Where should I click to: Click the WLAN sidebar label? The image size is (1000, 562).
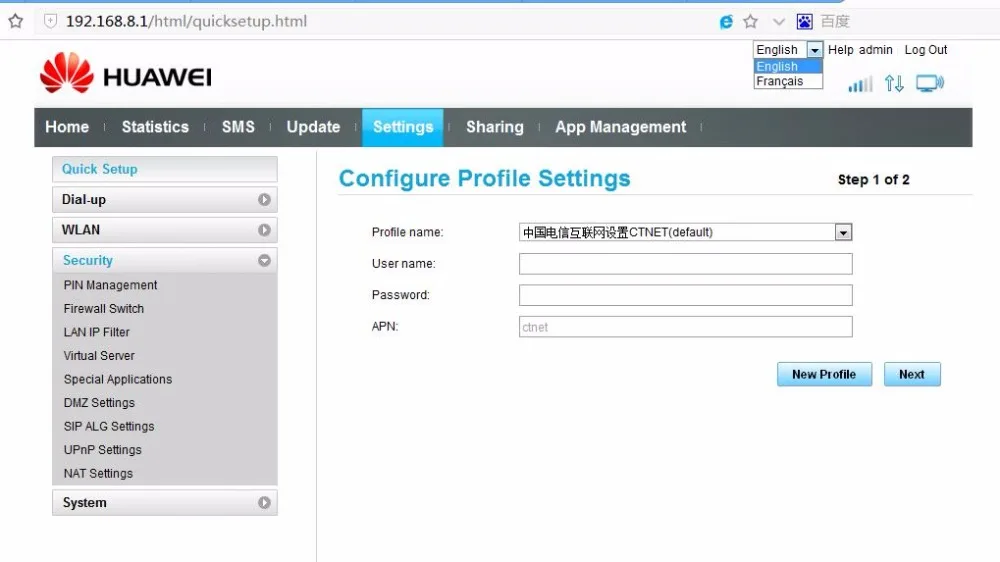point(80,230)
